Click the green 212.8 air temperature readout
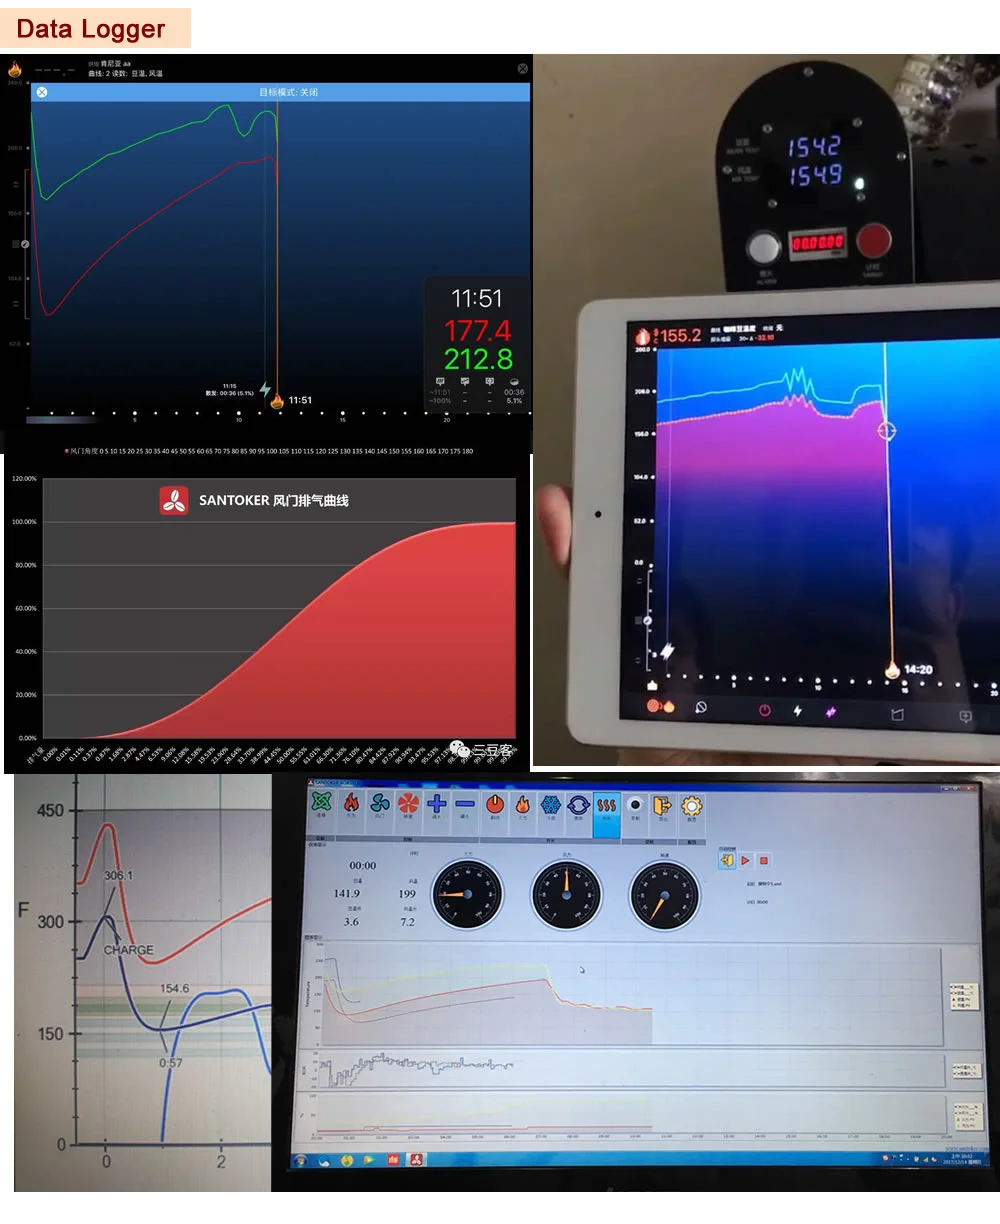This screenshot has height=1224, width=1000. click(x=478, y=358)
